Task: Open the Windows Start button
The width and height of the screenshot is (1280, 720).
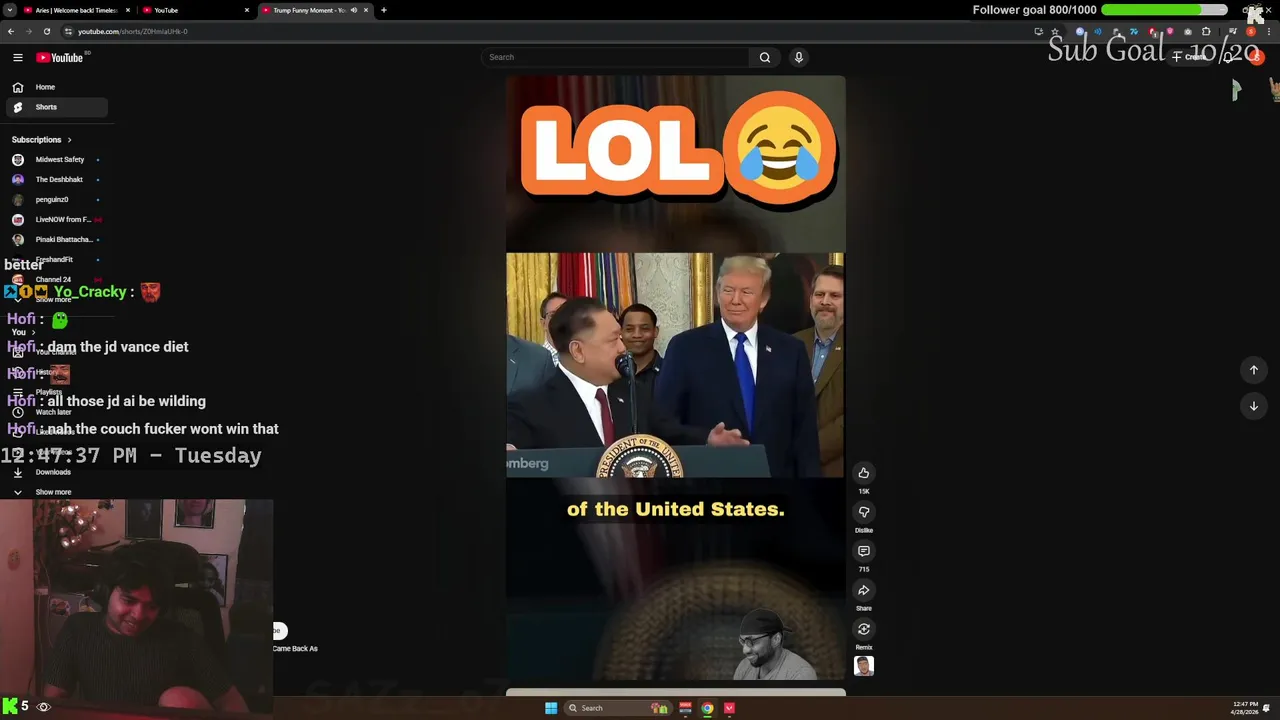Action: (551, 708)
